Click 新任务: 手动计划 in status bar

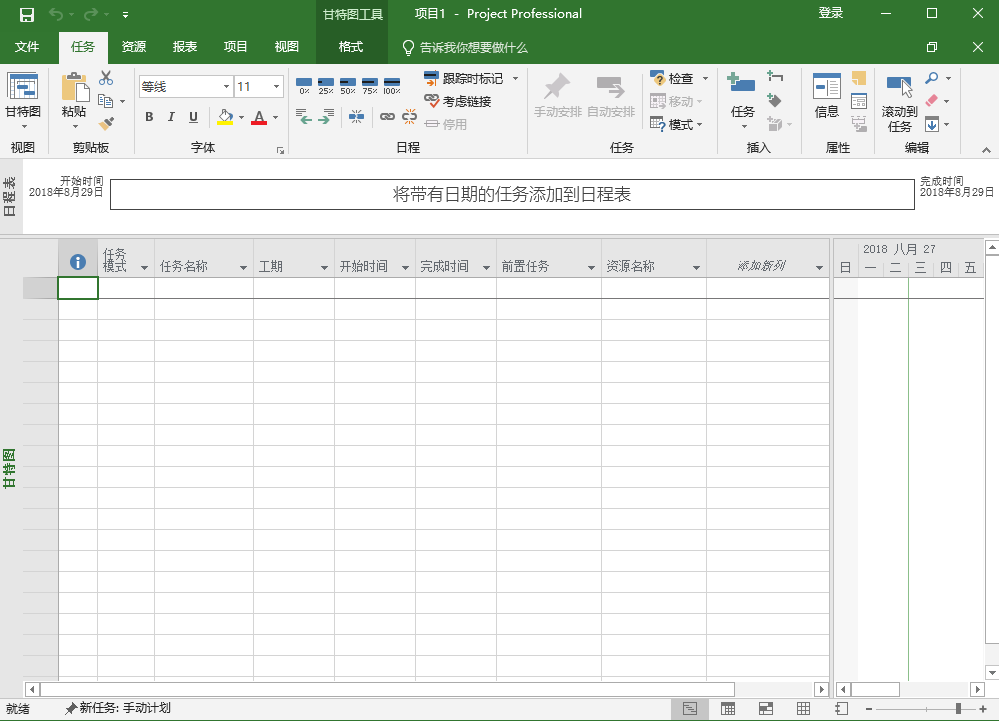[x=118, y=708]
